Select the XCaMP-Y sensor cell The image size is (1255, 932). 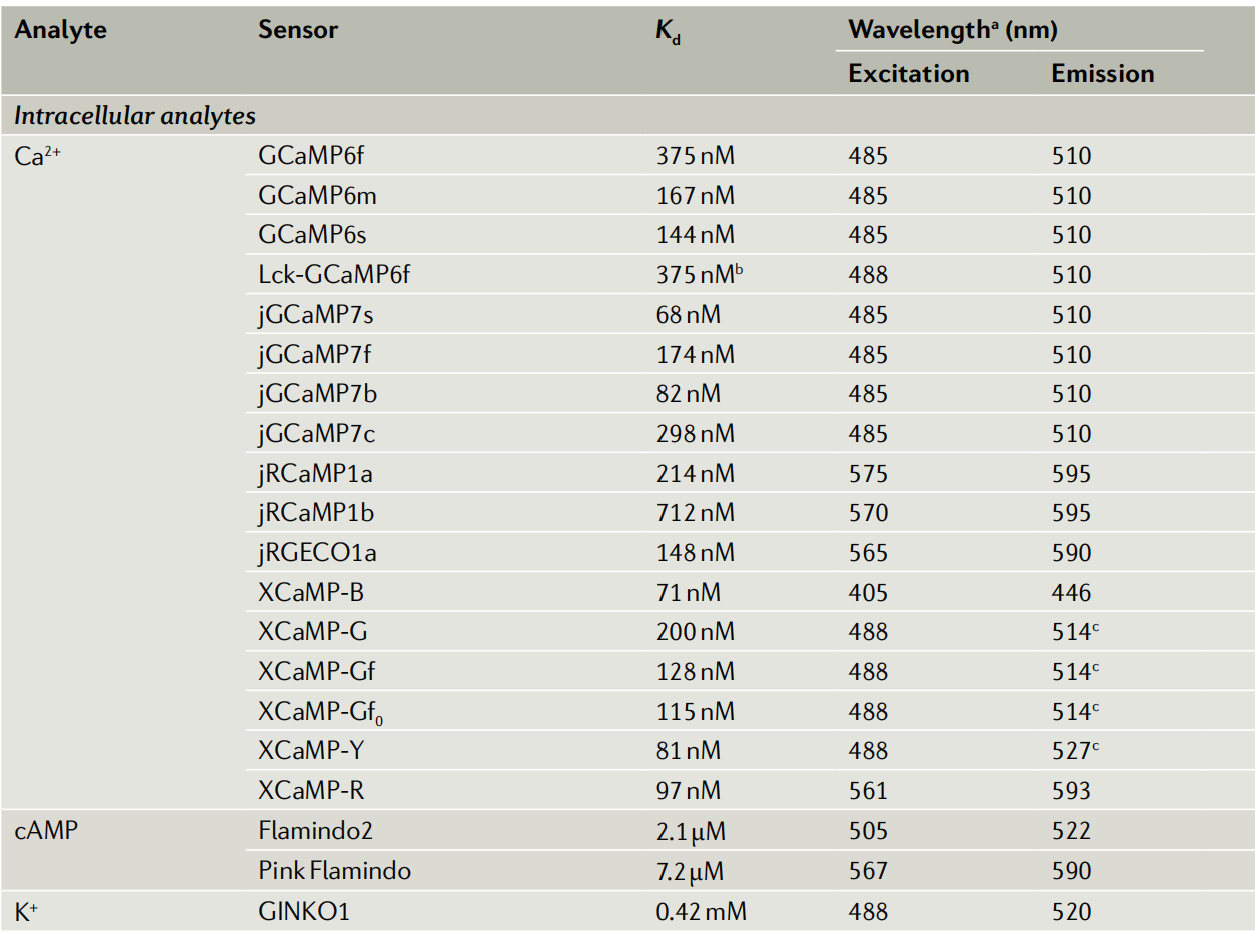(310, 751)
